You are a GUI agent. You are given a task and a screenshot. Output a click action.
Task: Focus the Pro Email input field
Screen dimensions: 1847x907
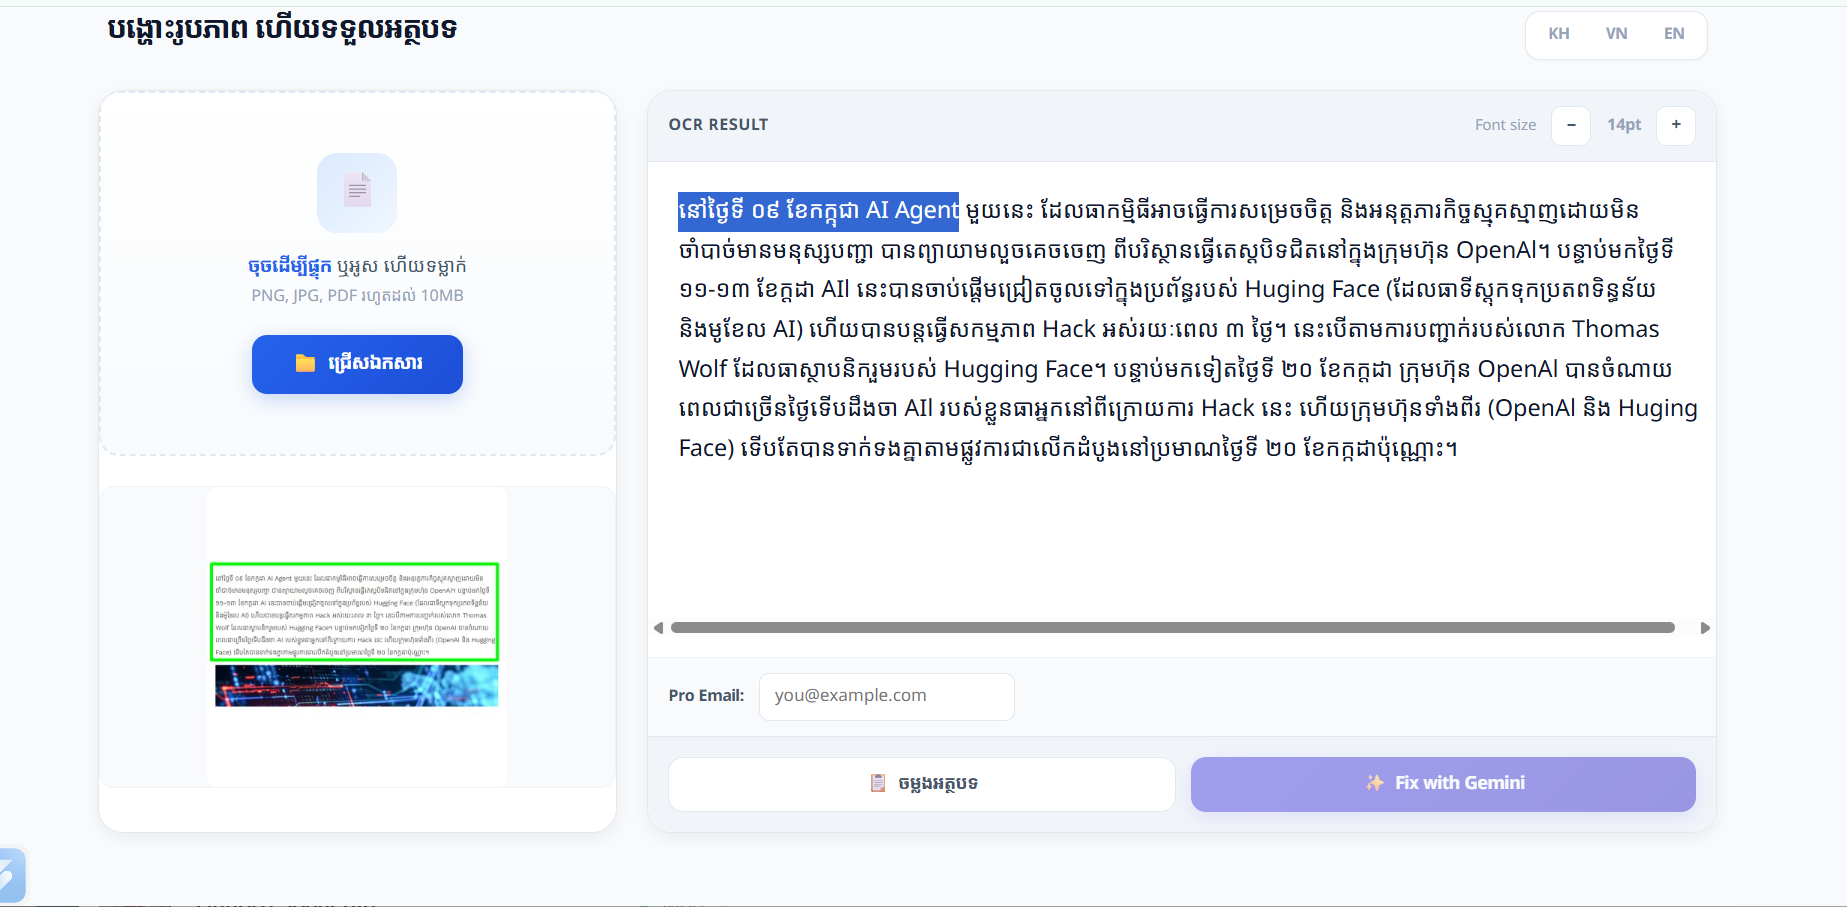pos(887,696)
